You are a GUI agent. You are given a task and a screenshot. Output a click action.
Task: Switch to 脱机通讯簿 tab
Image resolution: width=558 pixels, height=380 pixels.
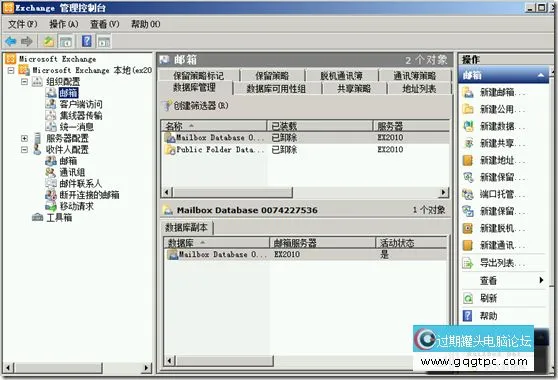[x=341, y=75]
